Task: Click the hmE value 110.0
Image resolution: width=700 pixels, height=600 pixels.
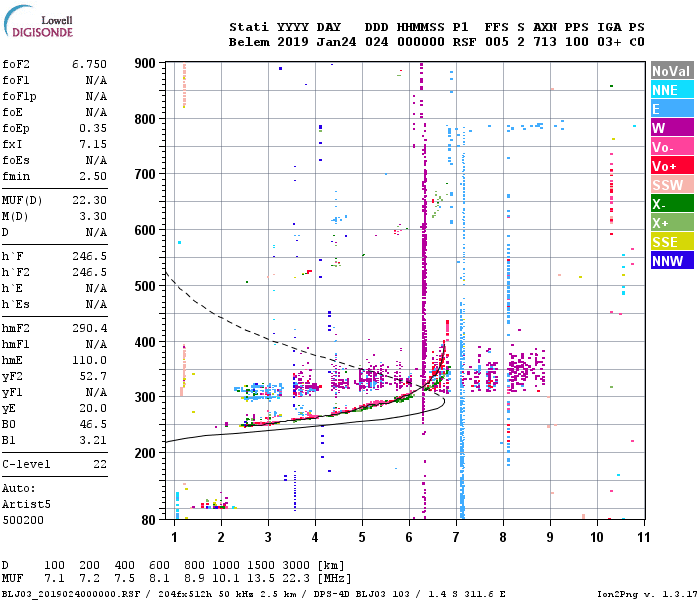Action: (x=90, y=360)
